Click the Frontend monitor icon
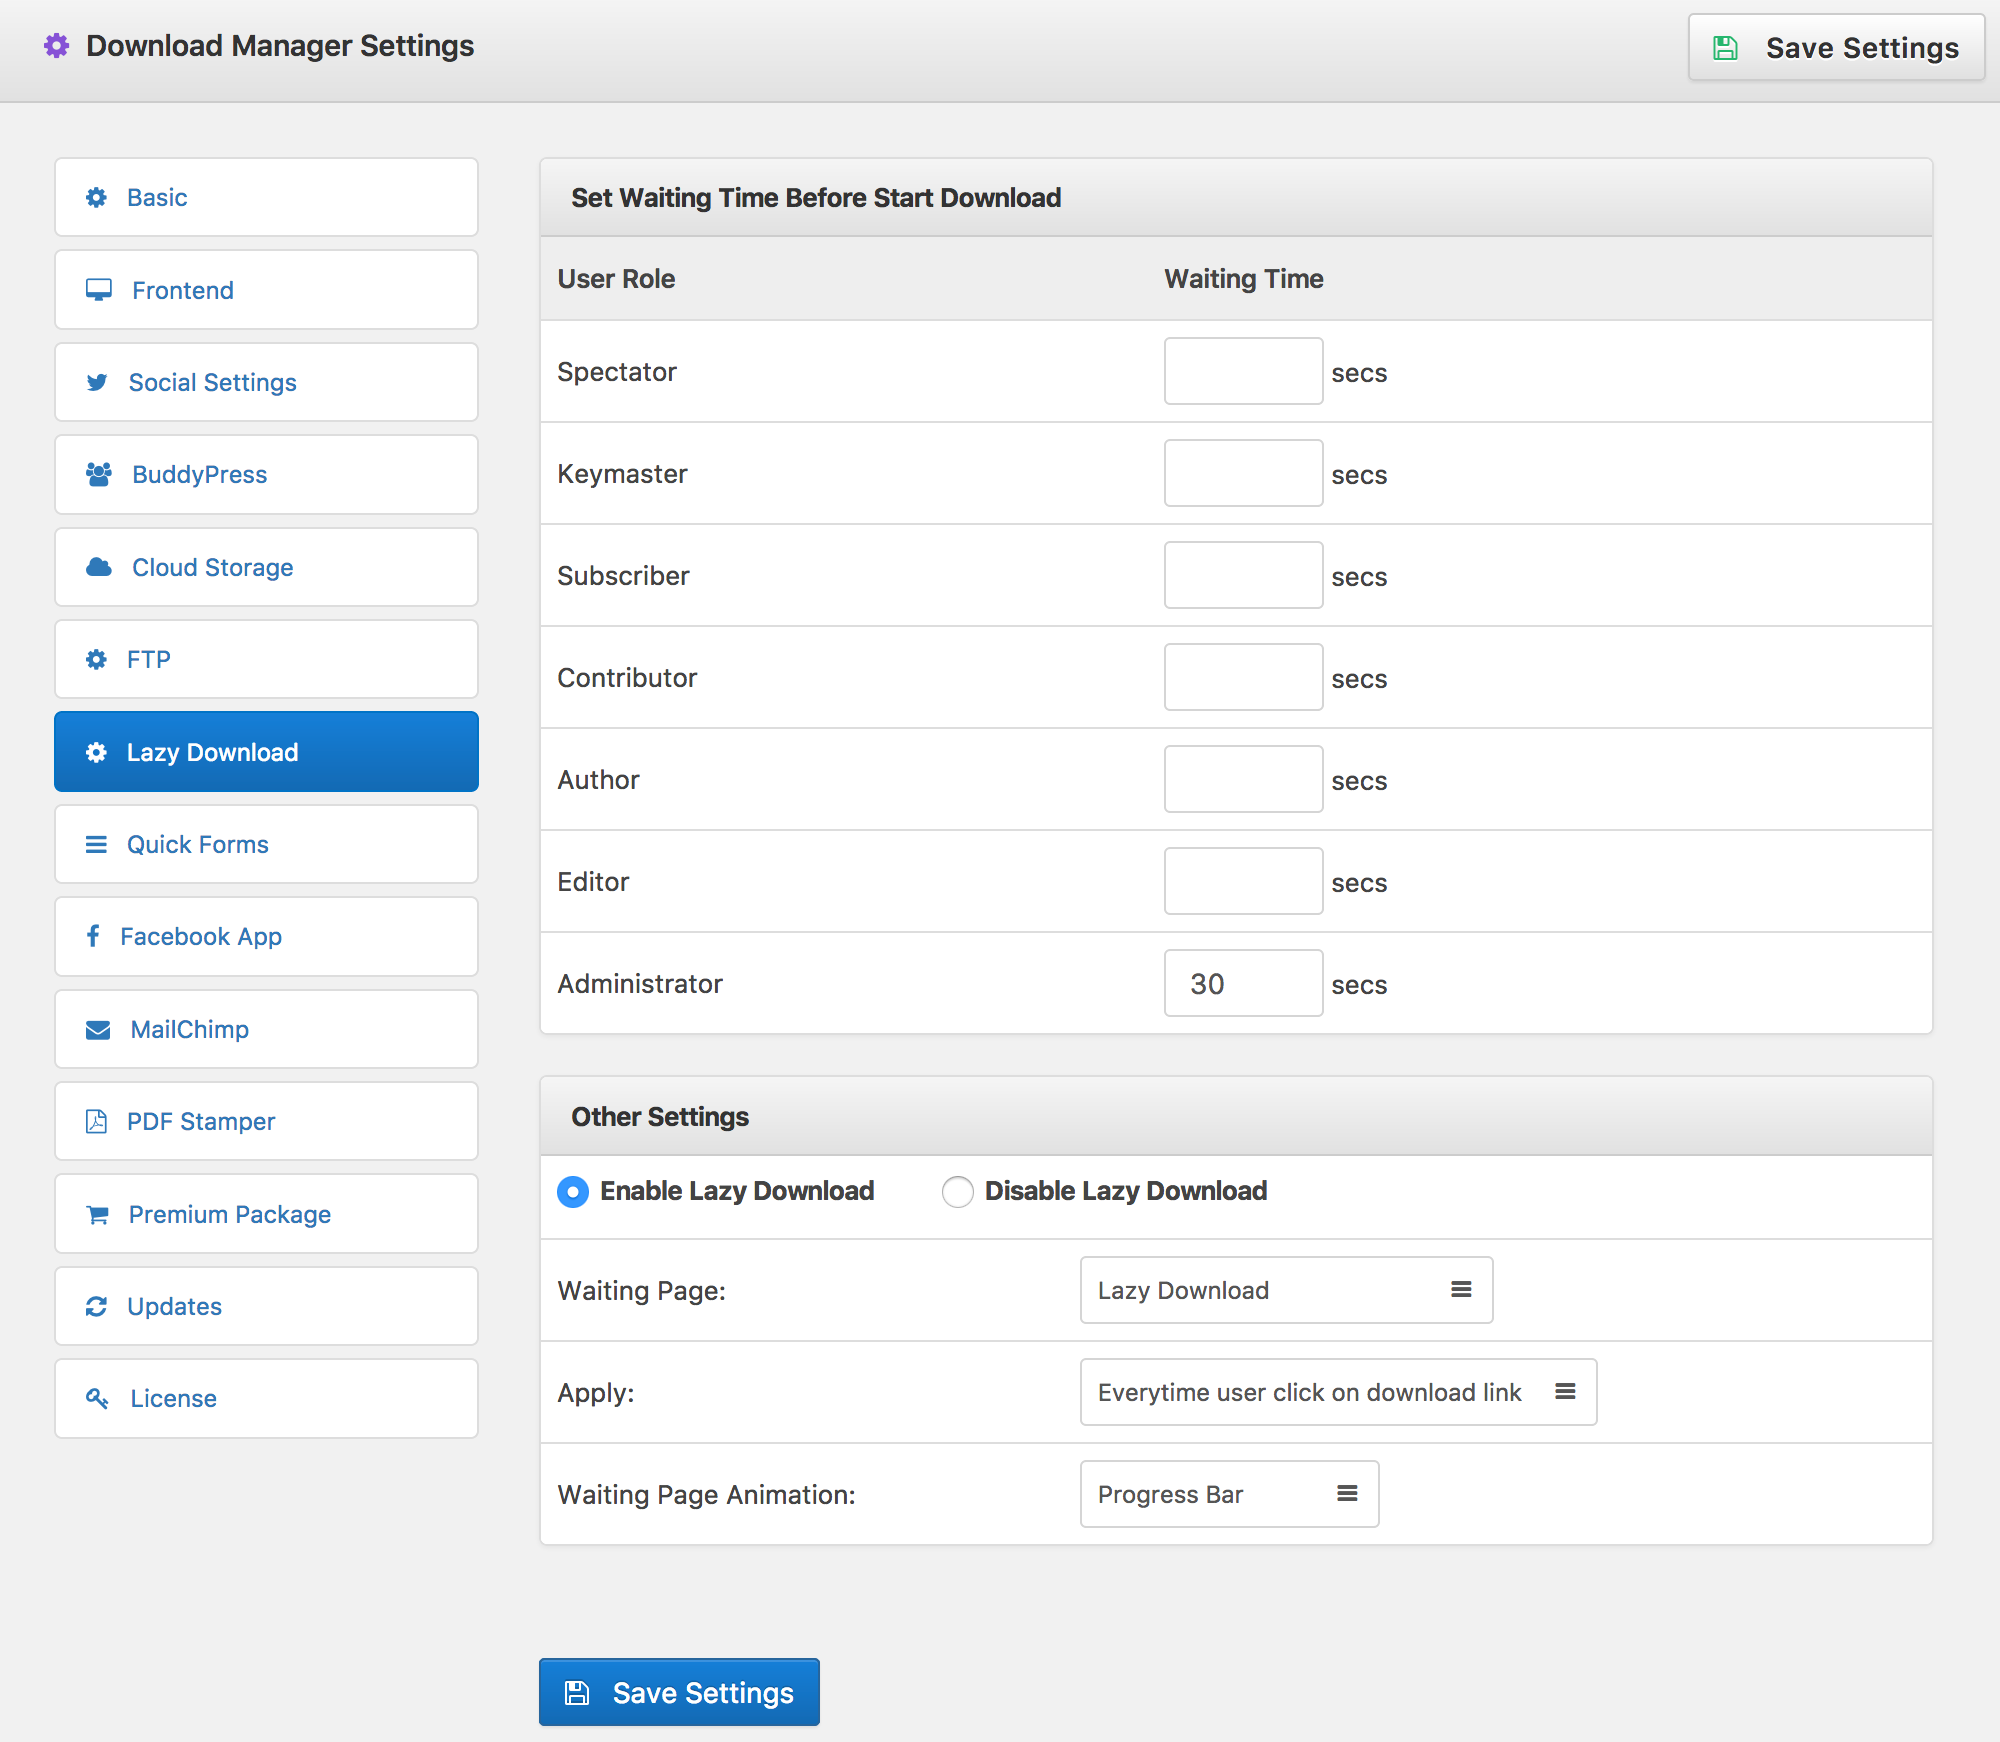 coord(95,289)
